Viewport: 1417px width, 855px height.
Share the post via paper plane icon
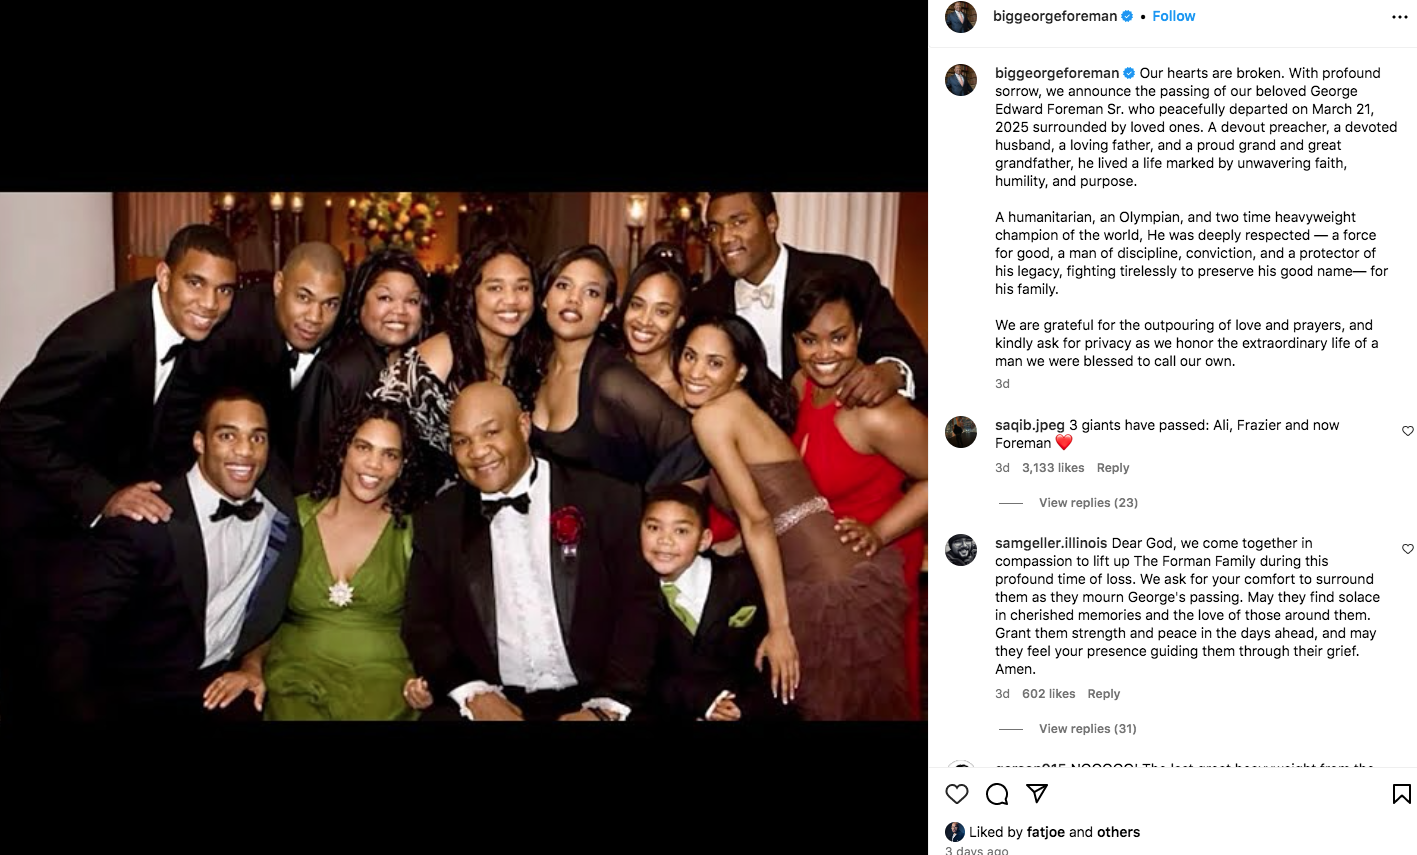[x=1037, y=794]
